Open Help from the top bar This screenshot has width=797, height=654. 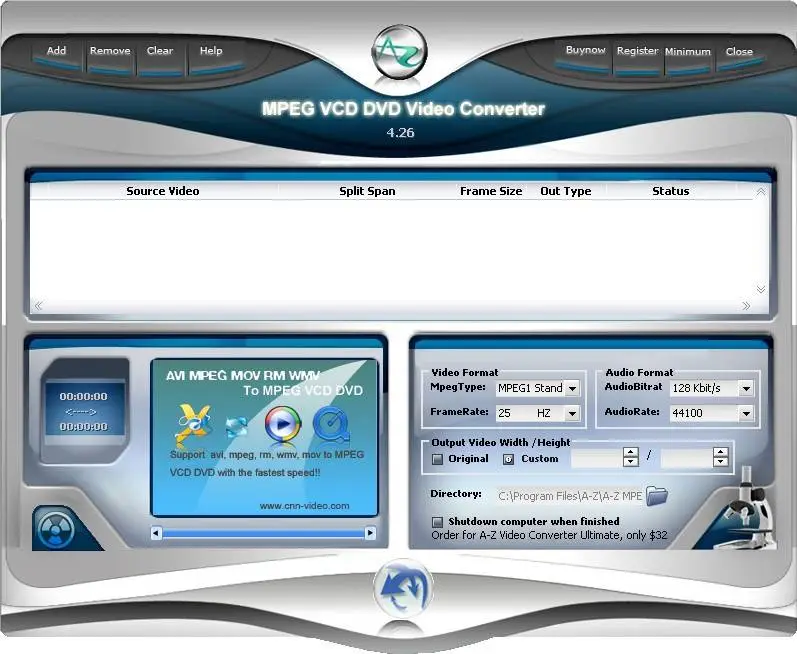coord(211,51)
